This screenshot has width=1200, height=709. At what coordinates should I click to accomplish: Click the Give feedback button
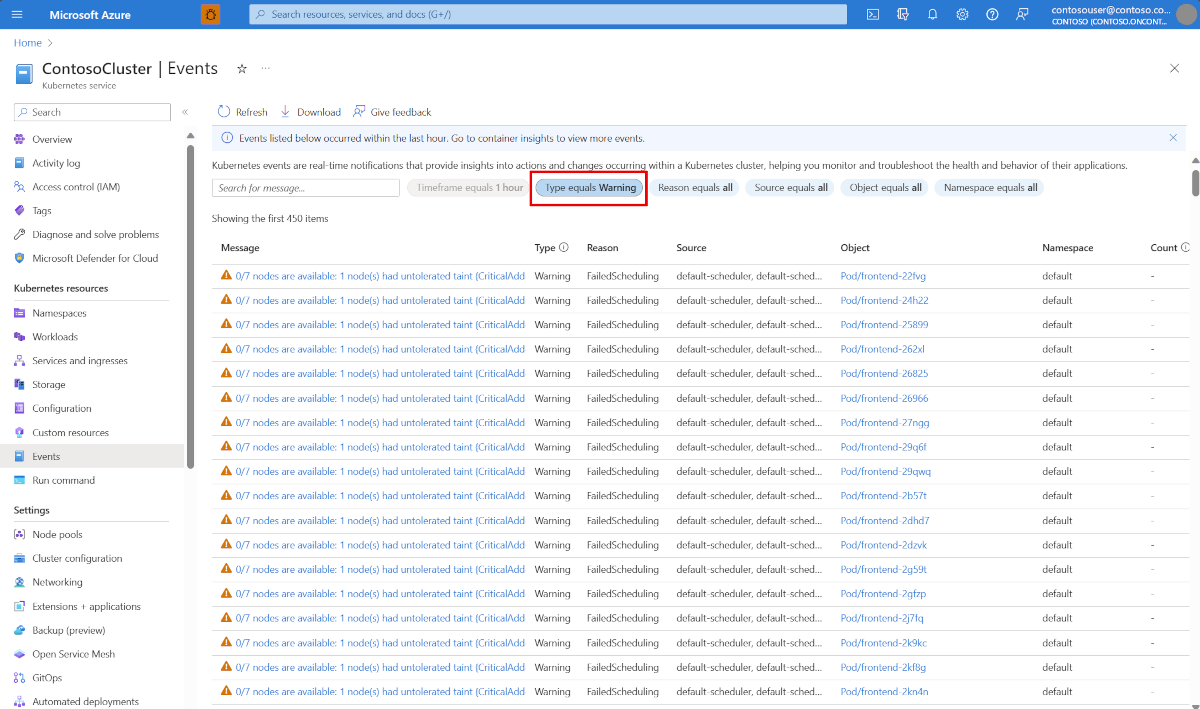point(392,112)
